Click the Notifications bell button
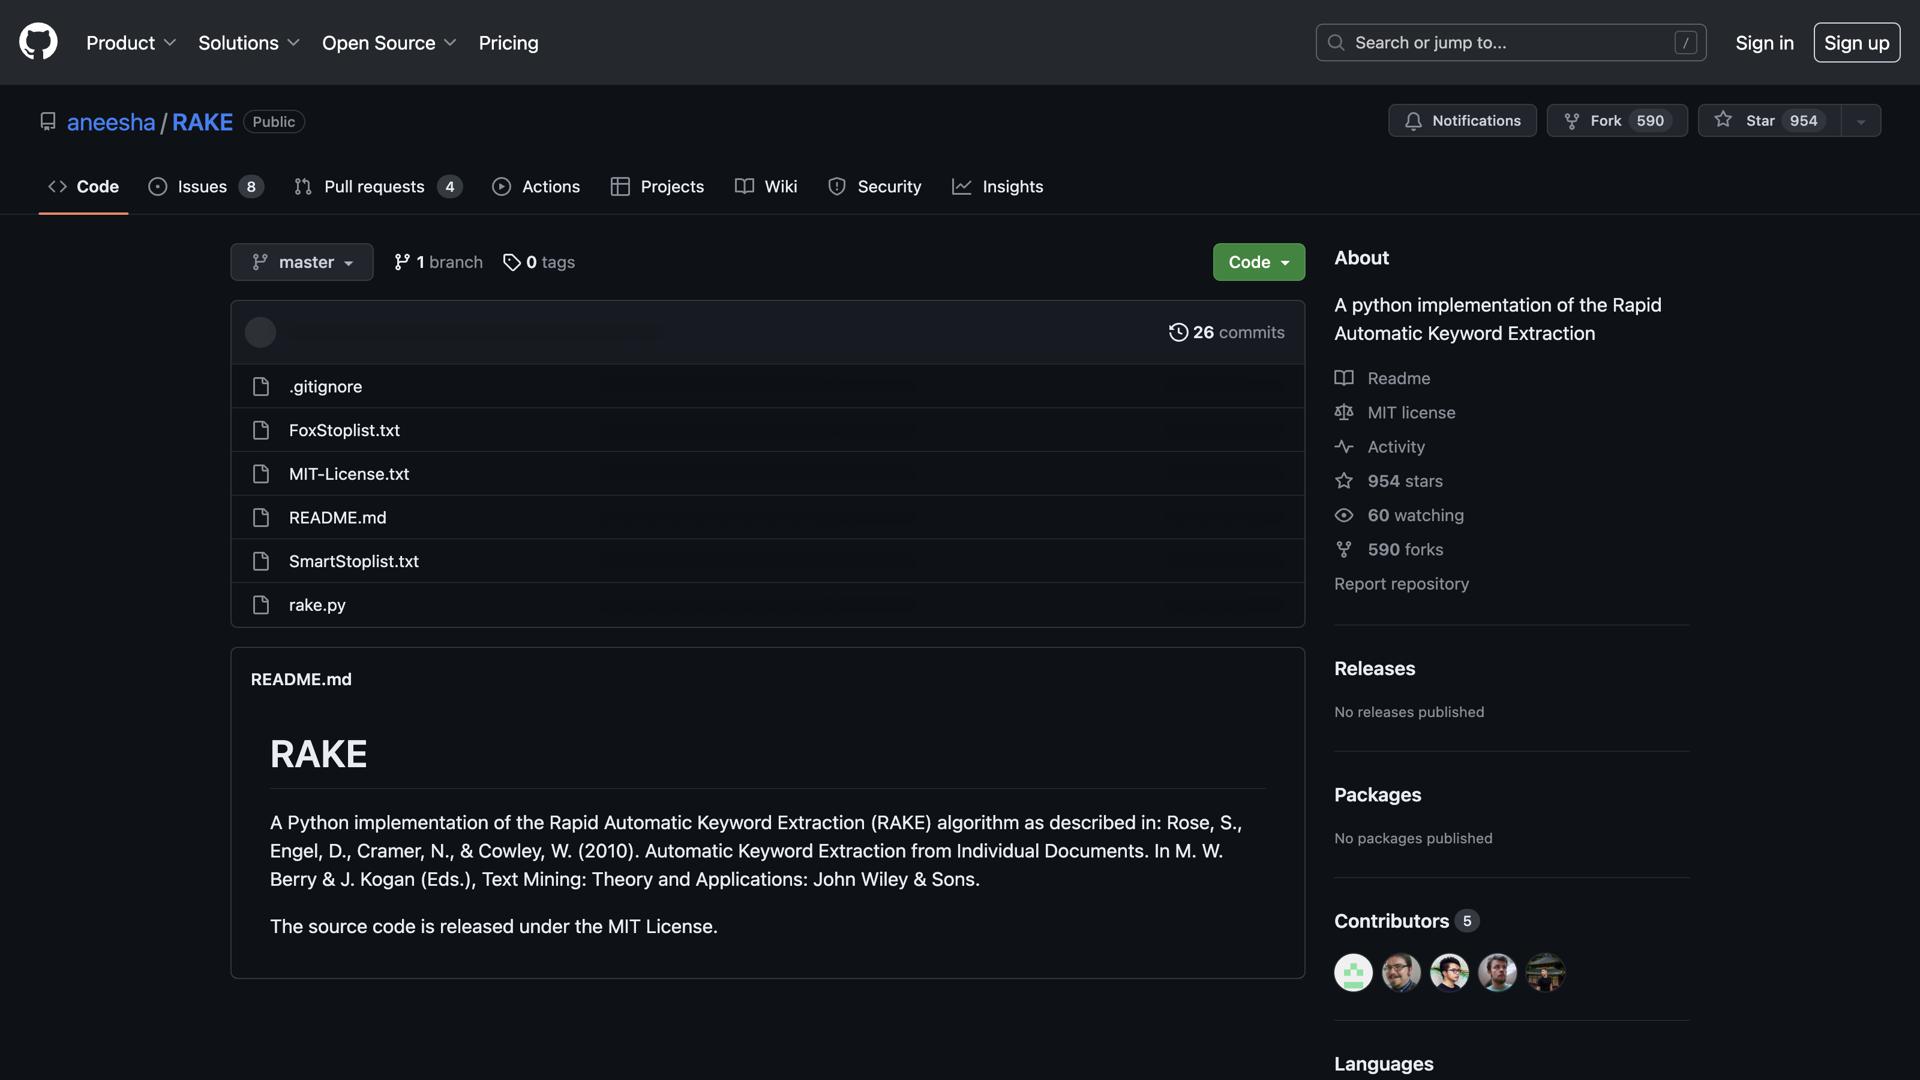This screenshot has width=1920, height=1080. click(1462, 120)
